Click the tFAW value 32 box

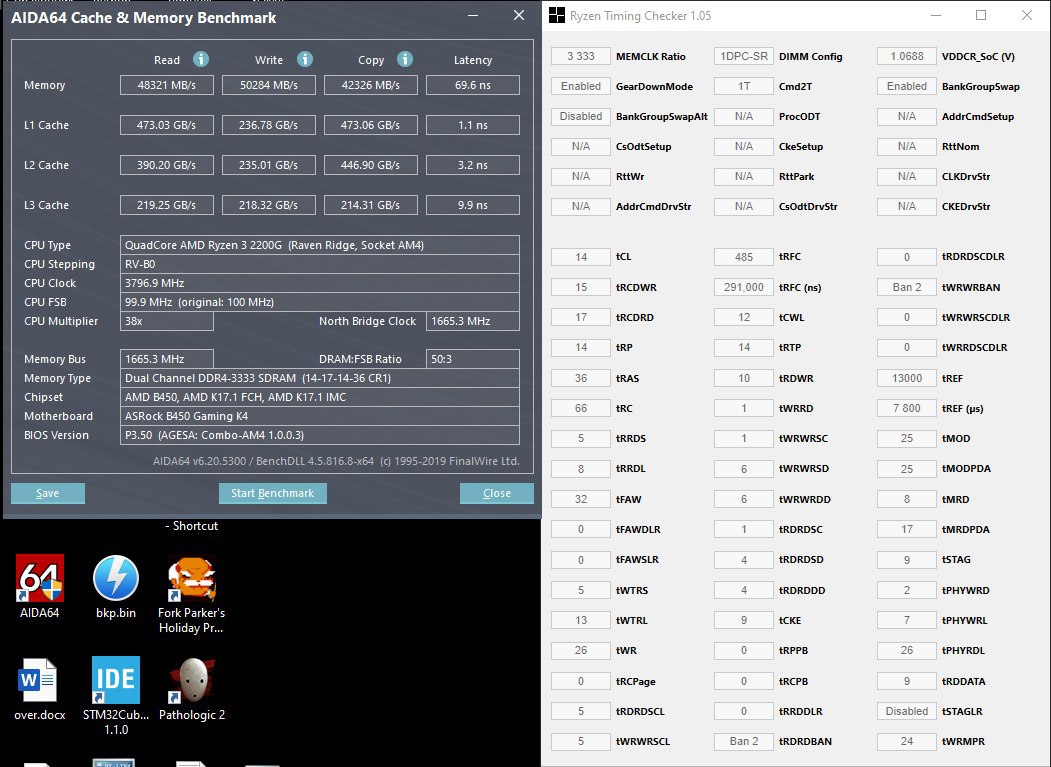[x=580, y=499]
